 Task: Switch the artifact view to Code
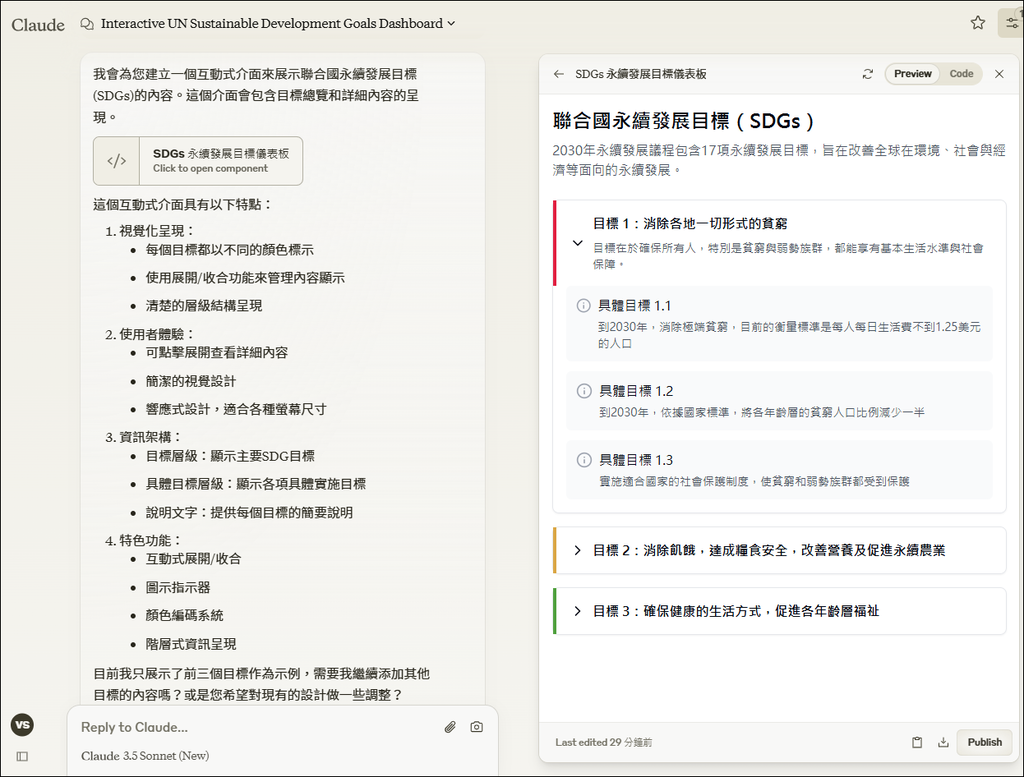964,74
